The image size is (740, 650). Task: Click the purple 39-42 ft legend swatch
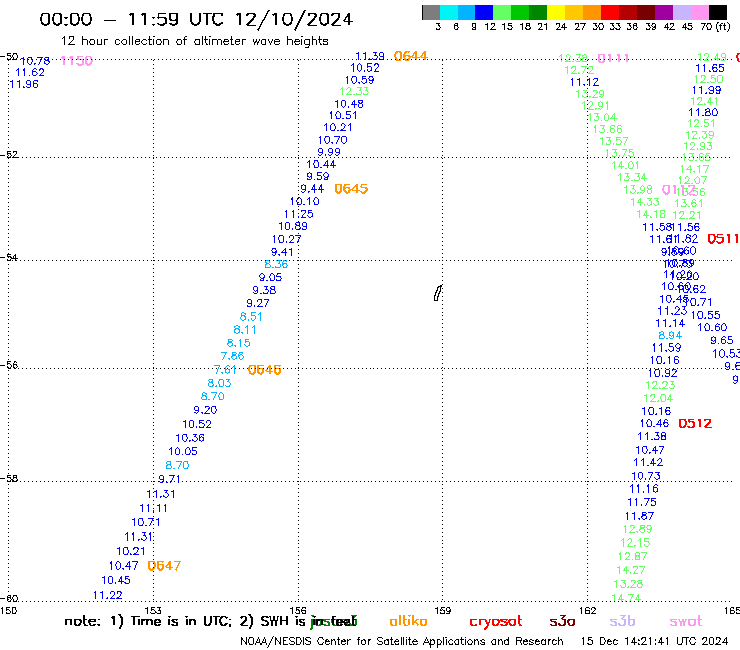(664, 12)
